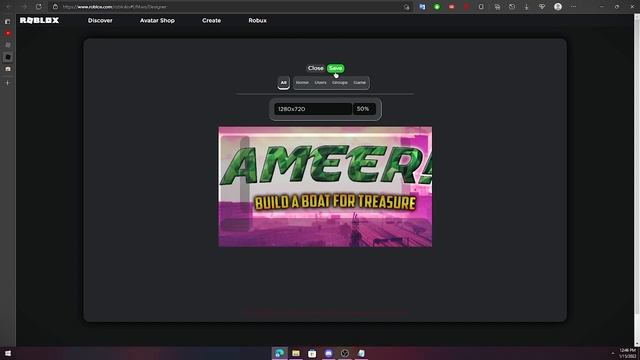Screen dimensions: 640x360
Task: Click the taskbar clock
Action: coord(628,353)
